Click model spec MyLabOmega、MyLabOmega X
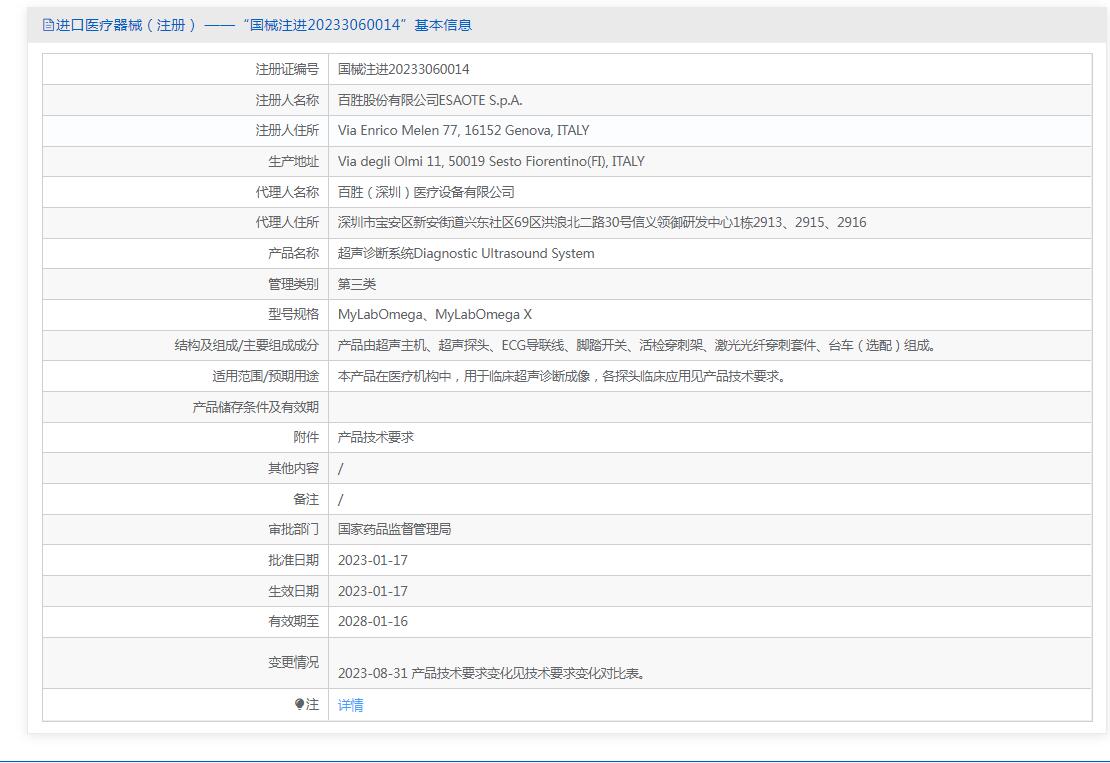 coord(435,314)
